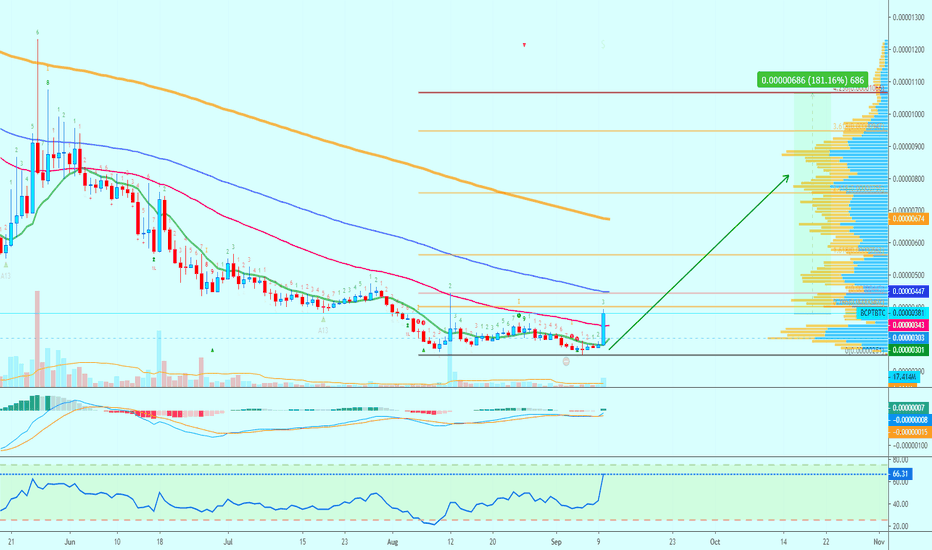The height and width of the screenshot is (550, 932).
Task: Click the Jul label on time axis
Action: tap(228, 542)
